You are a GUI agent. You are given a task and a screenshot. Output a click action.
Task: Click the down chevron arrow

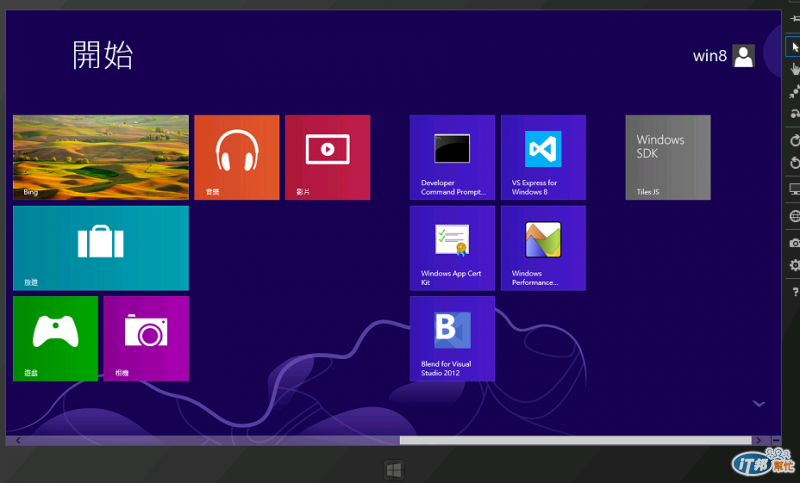pyautogui.click(x=759, y=404)
